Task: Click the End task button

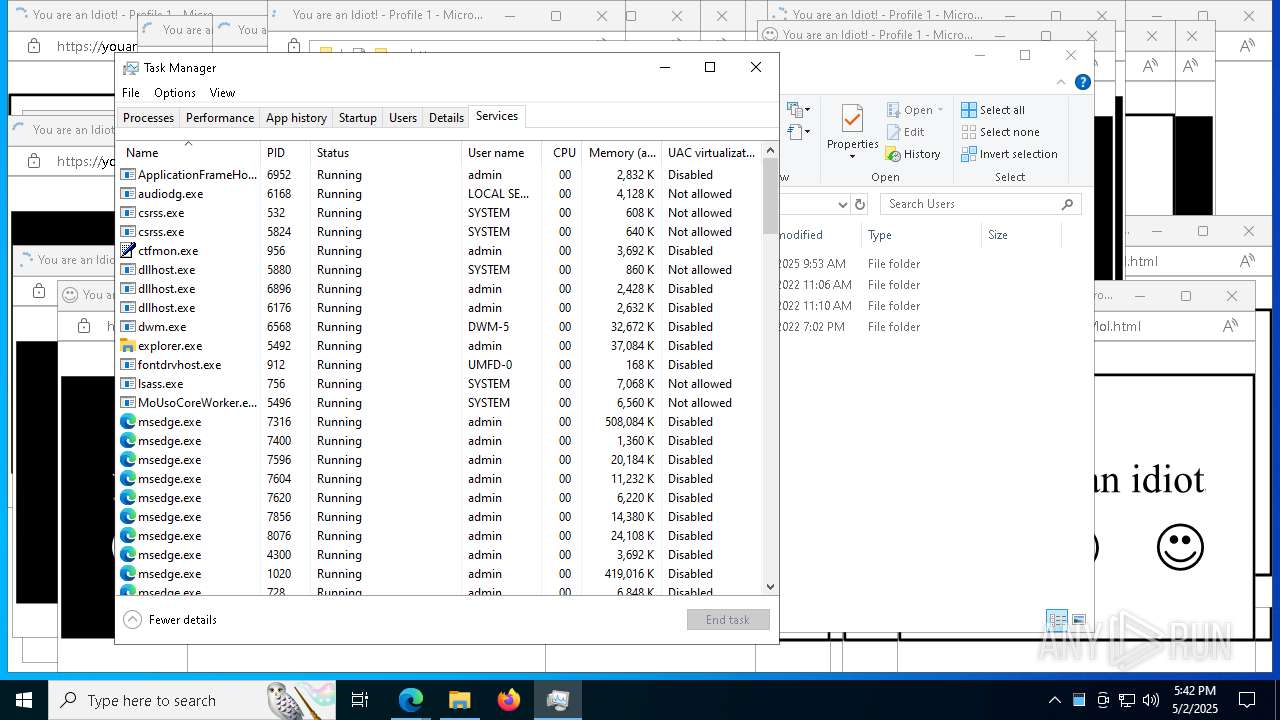Action: coord(728,620)
